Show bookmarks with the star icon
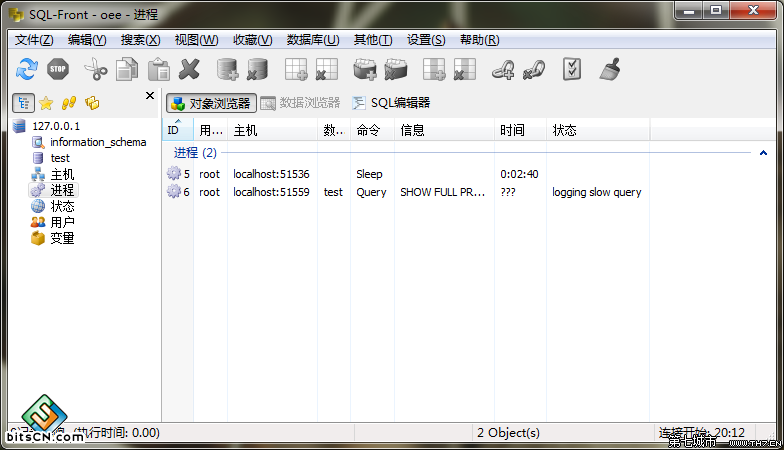This screenshot has width=784, height=450. [46, 103]
